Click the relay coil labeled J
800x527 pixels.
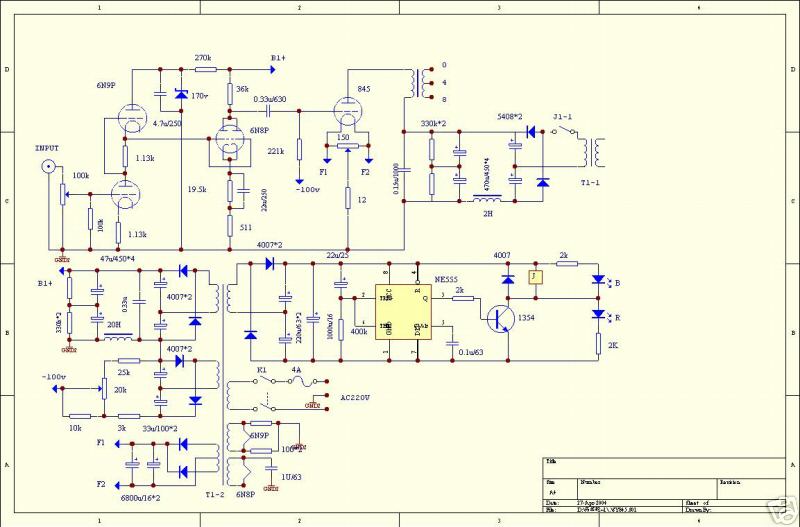[x=535, y=276]
